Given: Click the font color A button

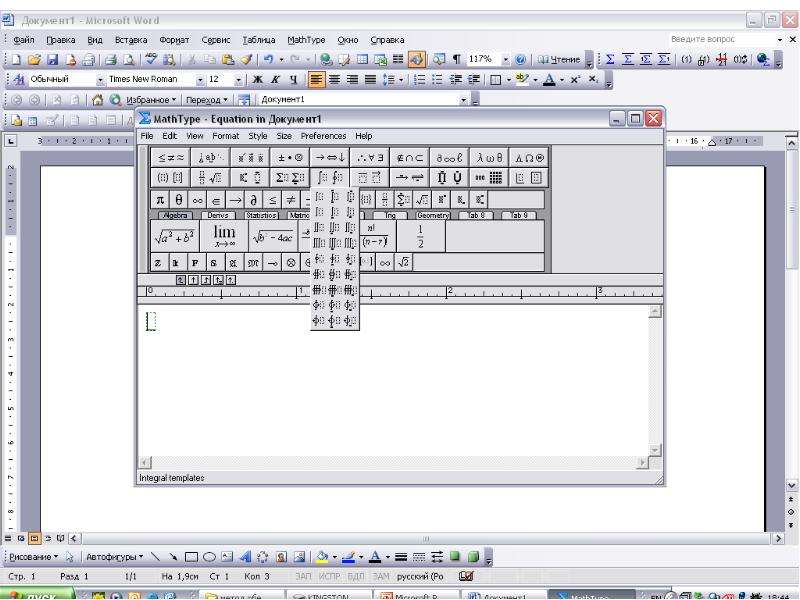Looking at the screenshot, I should click(549, 80).
